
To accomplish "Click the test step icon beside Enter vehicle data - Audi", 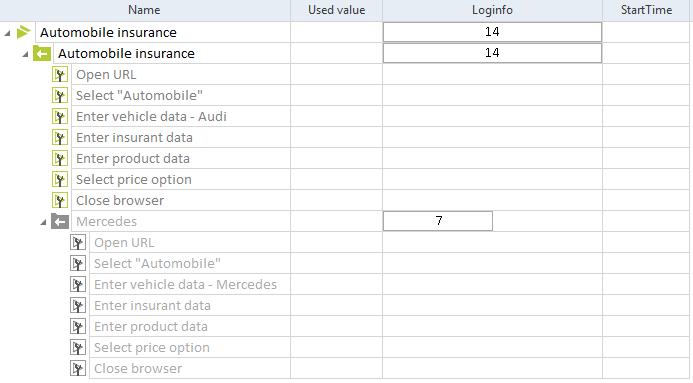I will pos(60,117).
